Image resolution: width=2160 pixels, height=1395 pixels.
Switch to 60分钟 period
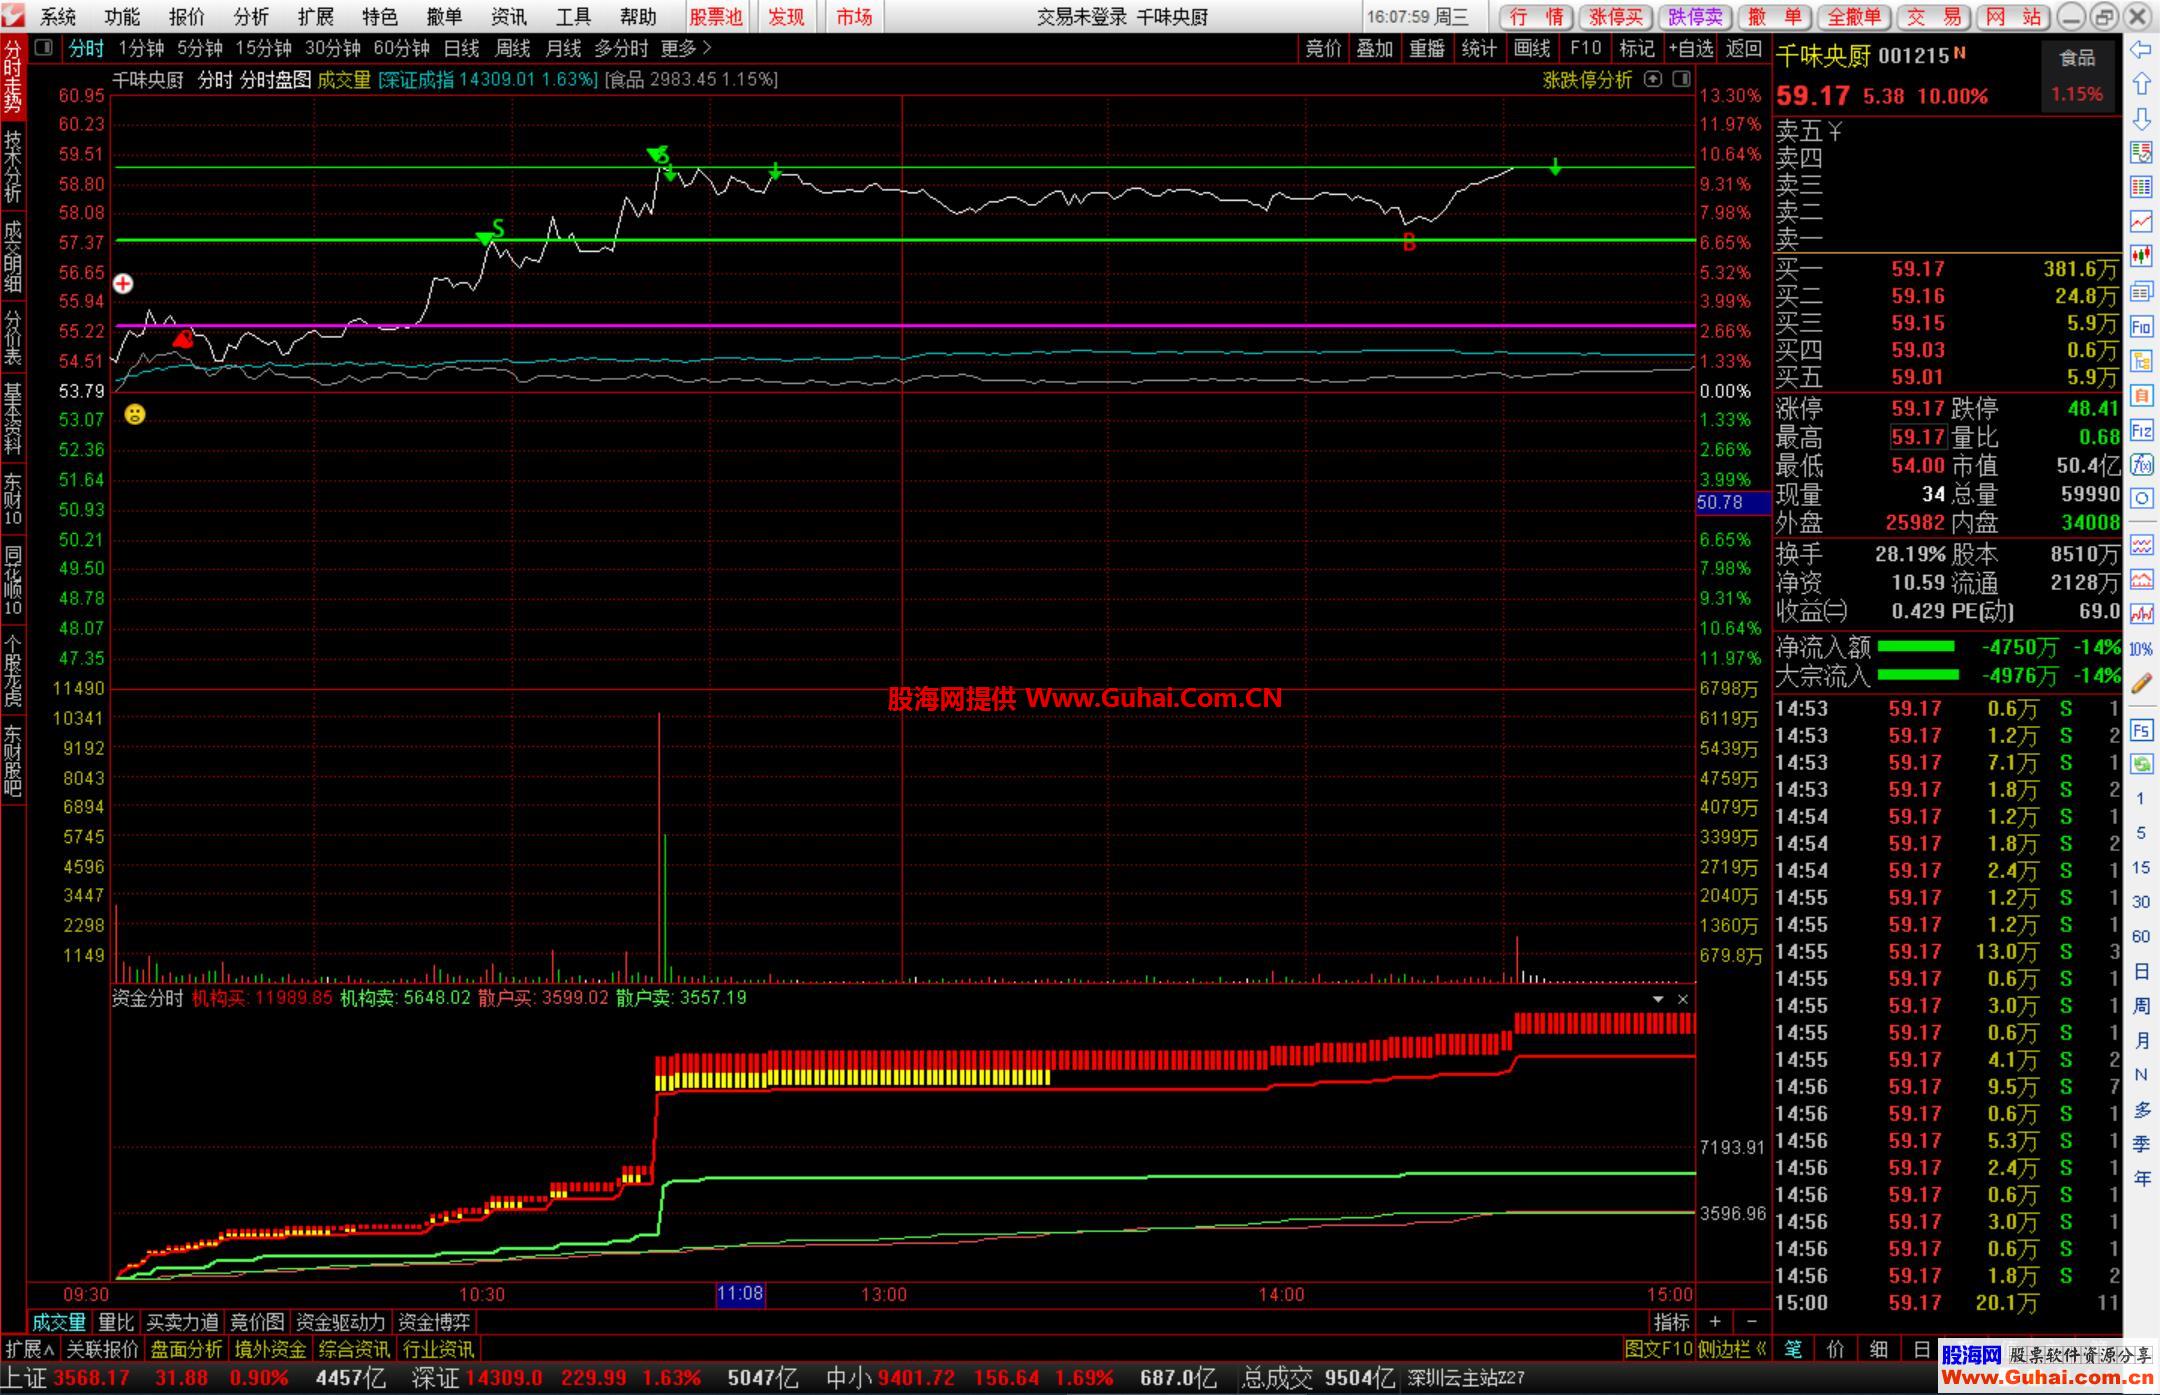tap(402, 48)
